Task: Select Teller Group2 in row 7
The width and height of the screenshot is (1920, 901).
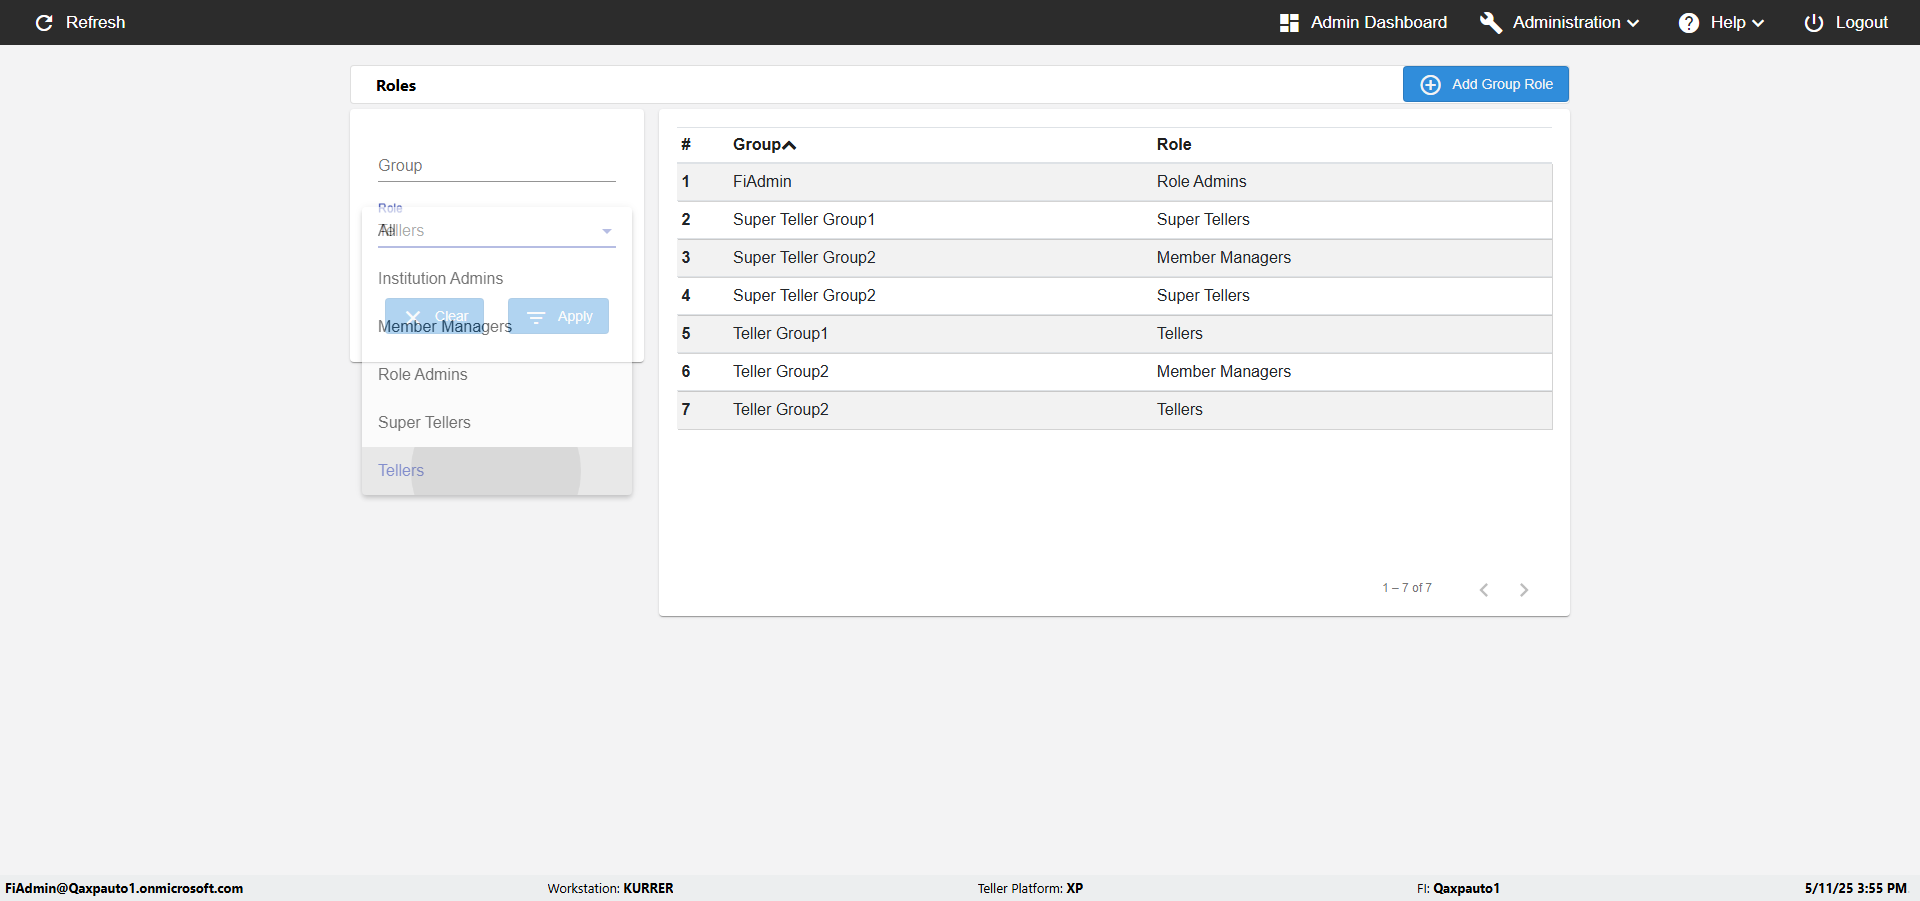Action: [781, 409]
